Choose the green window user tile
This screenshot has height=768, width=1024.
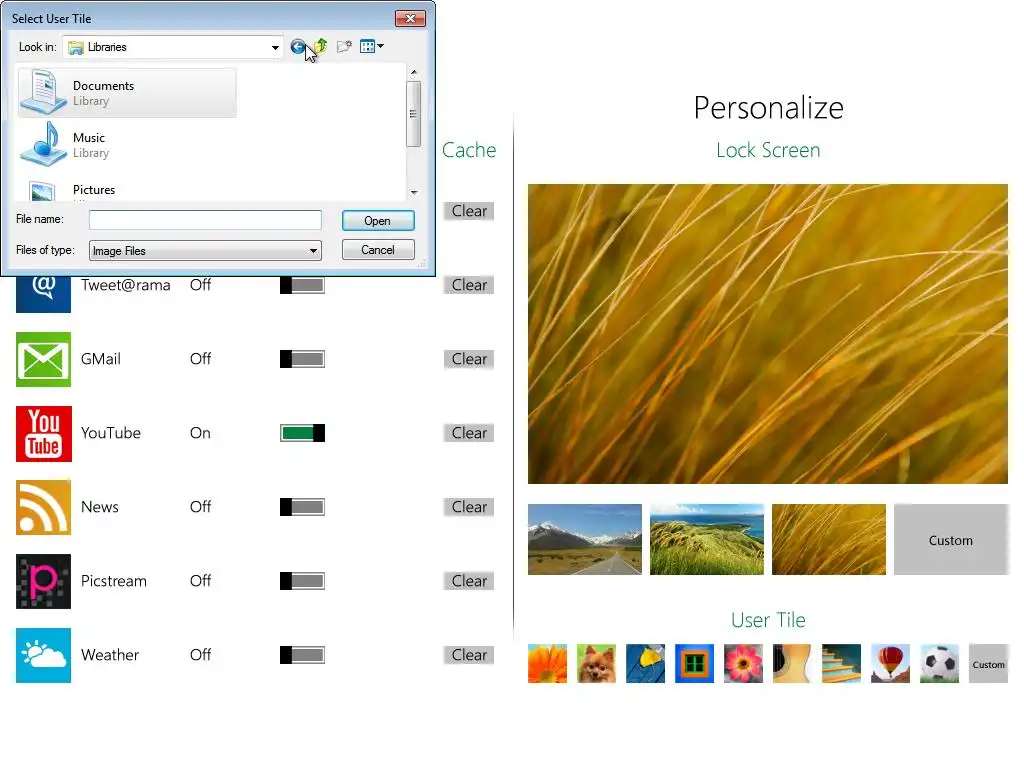[694, 664]
